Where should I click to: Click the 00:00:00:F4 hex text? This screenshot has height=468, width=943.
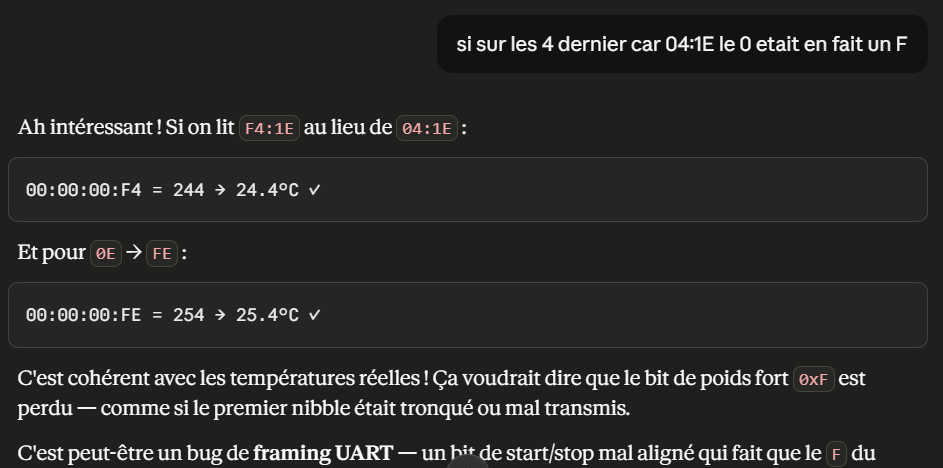(x=84, y=190)
